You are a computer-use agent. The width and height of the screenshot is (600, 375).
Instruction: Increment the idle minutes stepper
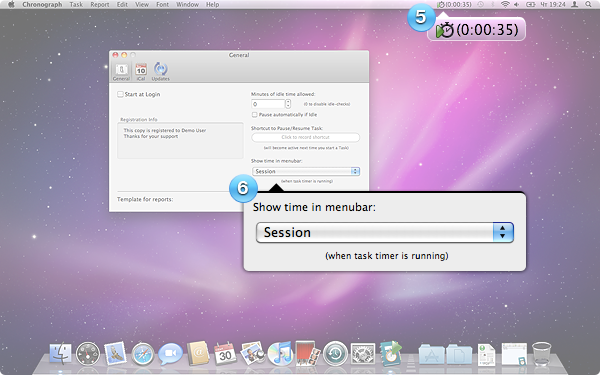coord(288,102)
